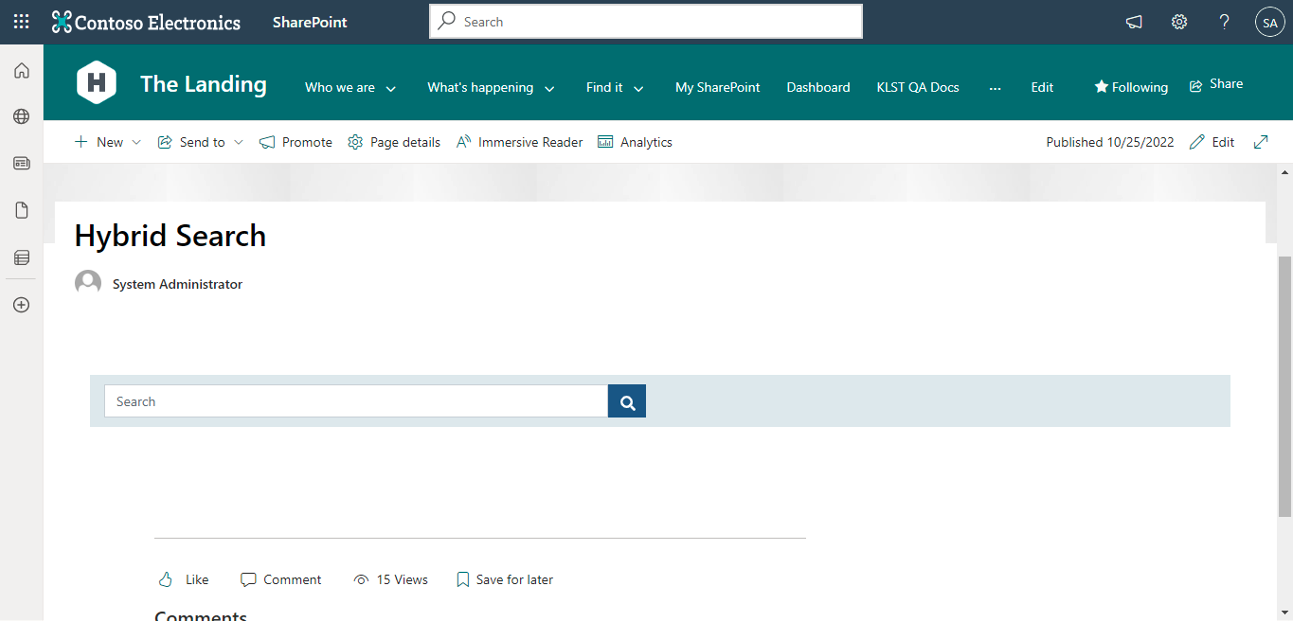Click the Contoso Electronics logo
This screenshot has height=621, width=1293.
point(146,22)
